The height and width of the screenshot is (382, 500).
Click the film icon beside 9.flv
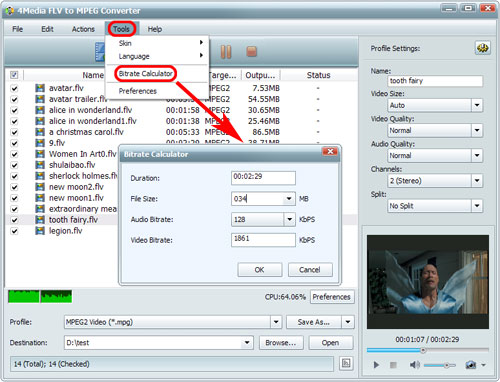(40, 143)
